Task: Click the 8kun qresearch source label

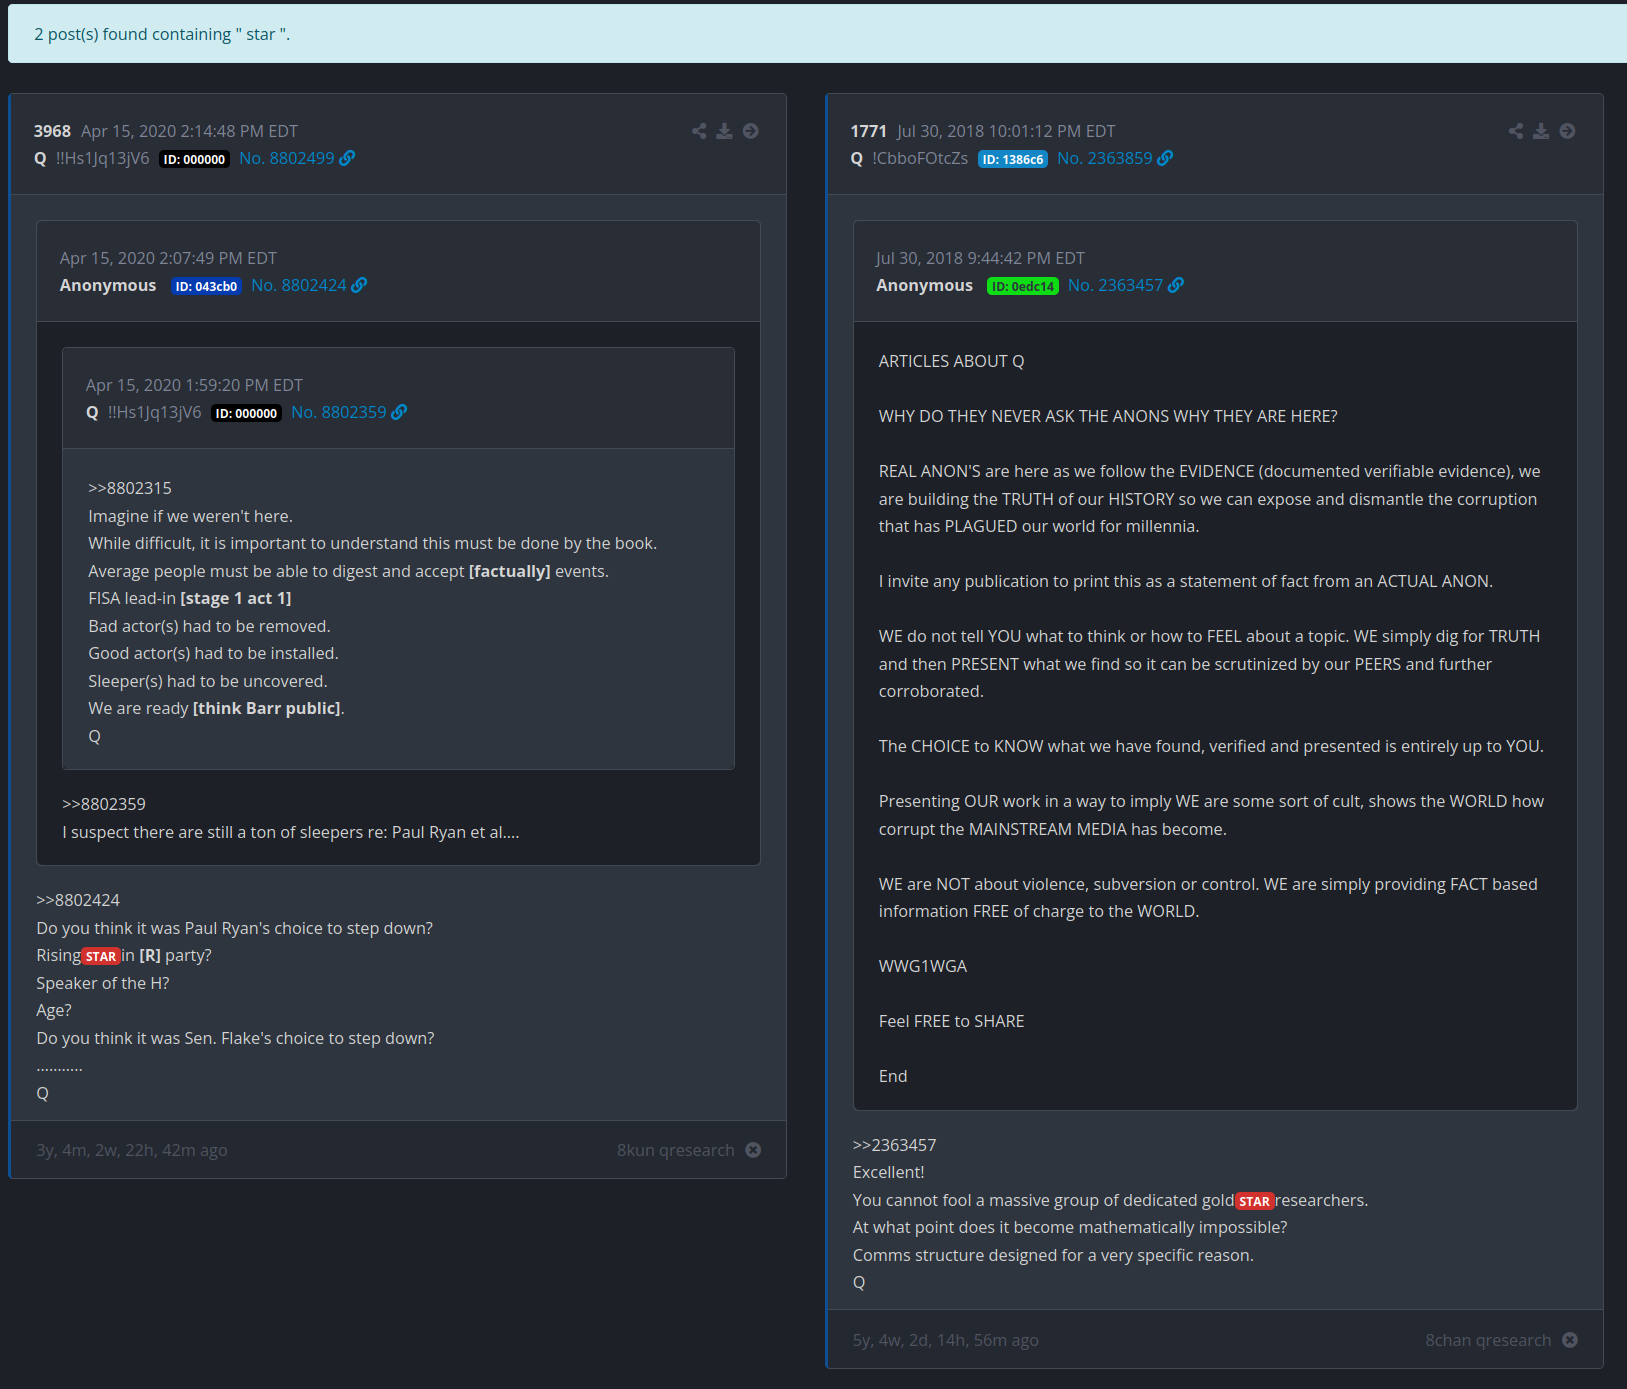Action: tap(675, 1150)
